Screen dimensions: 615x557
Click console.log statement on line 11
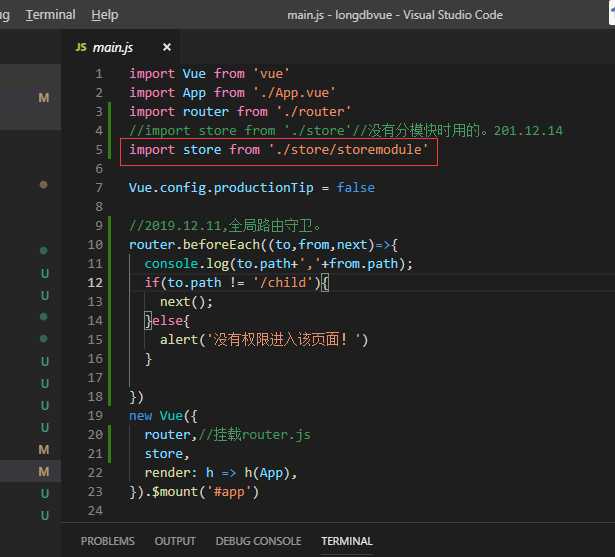(x=278, y=264)
